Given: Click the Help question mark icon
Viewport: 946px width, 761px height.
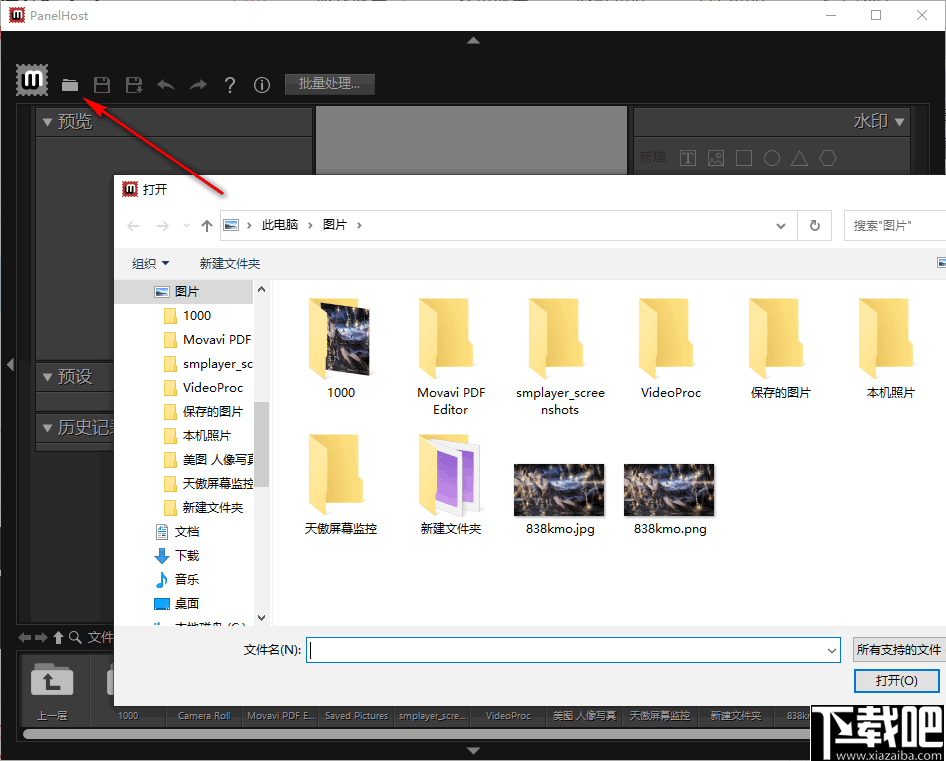Looking at the screenshot, I should [x=229, y=84].
